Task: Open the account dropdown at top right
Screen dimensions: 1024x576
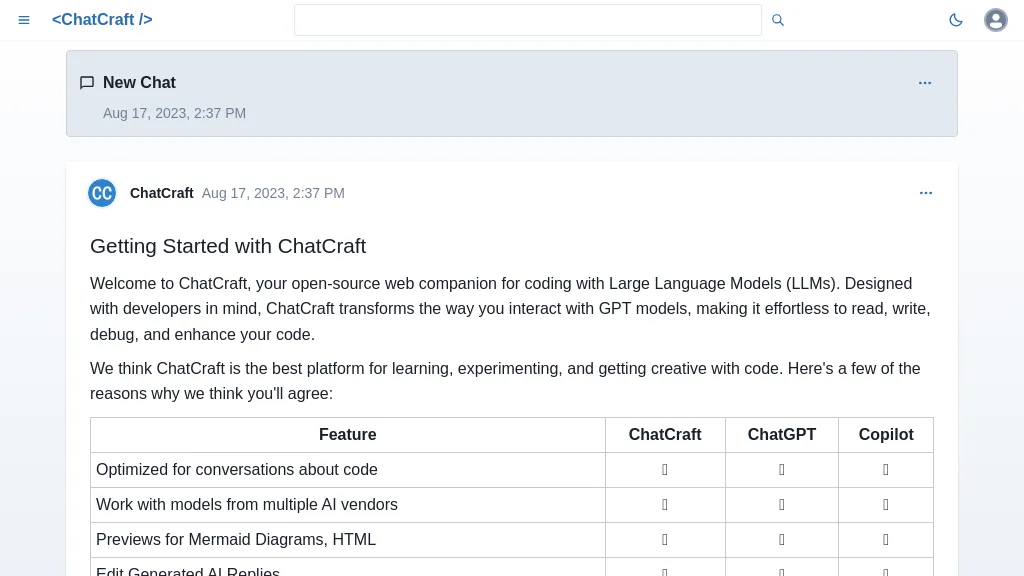Action: click(996, 20)
